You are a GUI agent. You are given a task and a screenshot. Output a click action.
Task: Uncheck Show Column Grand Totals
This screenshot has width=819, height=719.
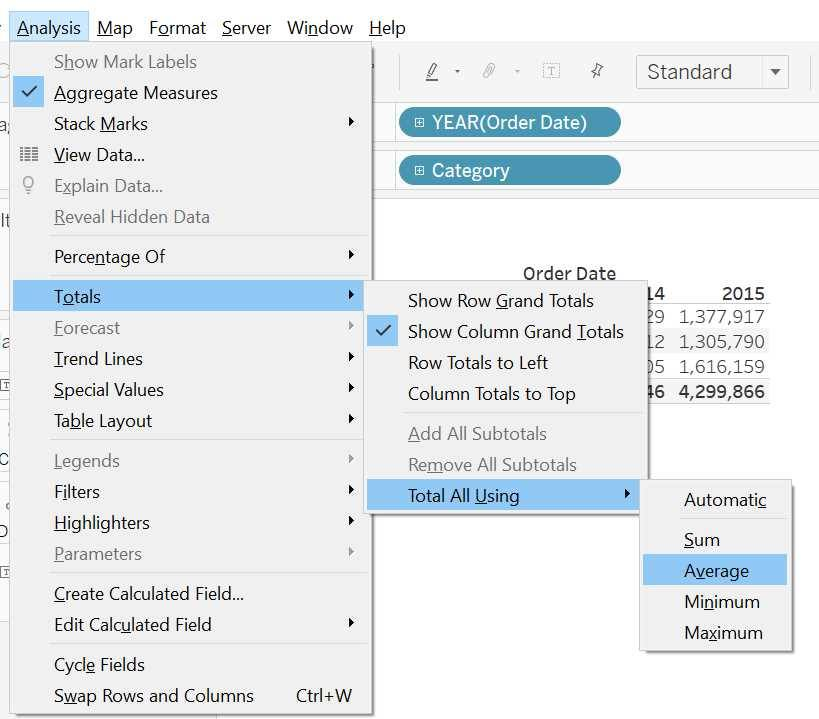click(x=515, y=332)
